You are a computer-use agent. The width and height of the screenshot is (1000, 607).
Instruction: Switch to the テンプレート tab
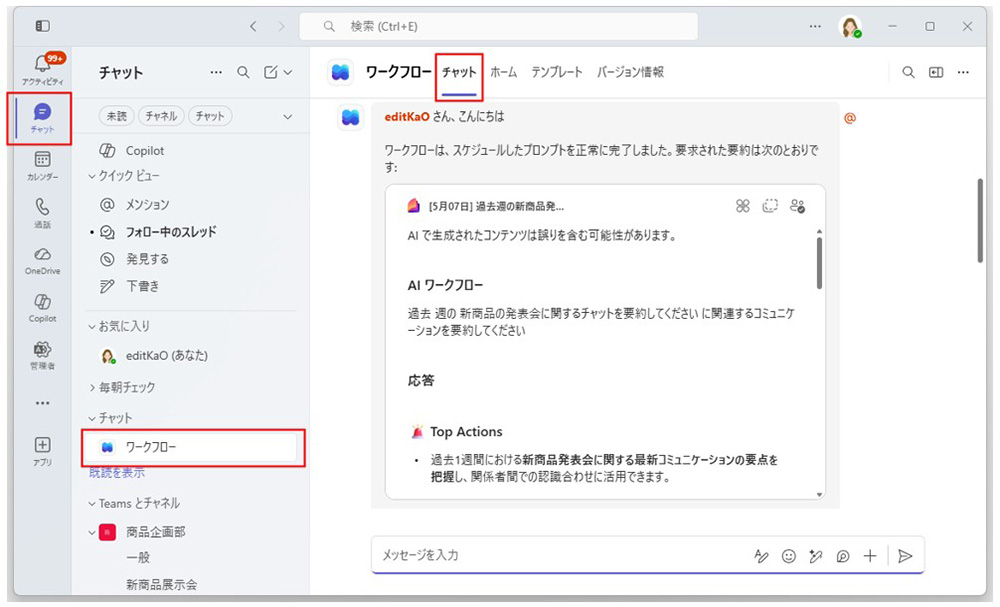pos(557,73)
